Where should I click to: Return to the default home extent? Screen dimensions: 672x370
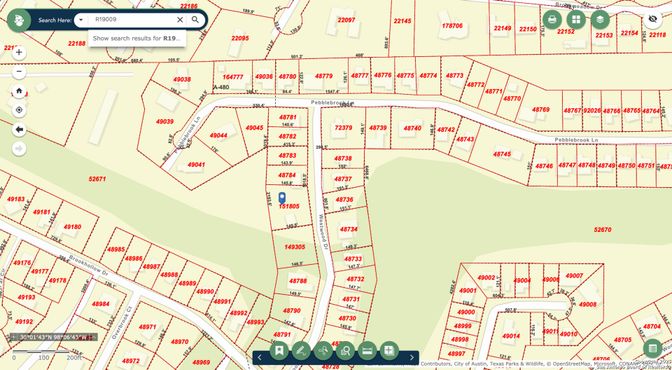(x=19, y=91)
